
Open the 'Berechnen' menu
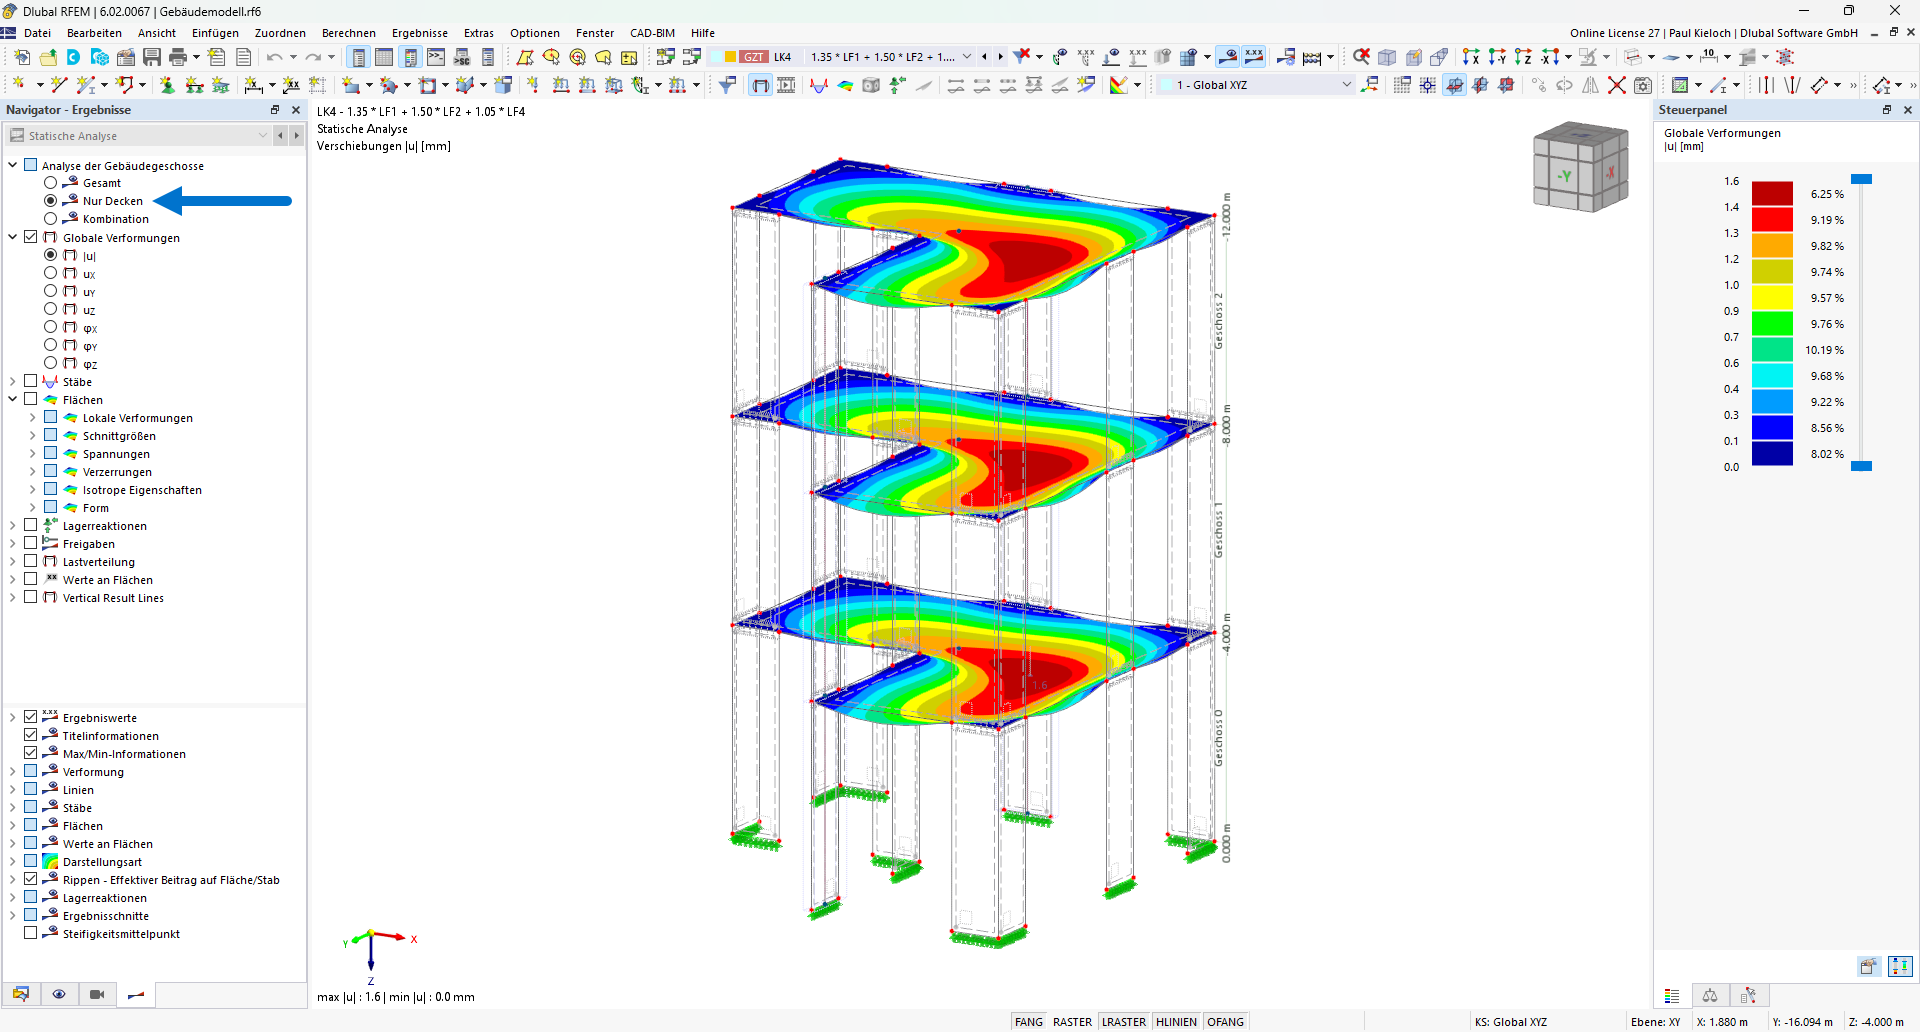click(x=348, y=33)
